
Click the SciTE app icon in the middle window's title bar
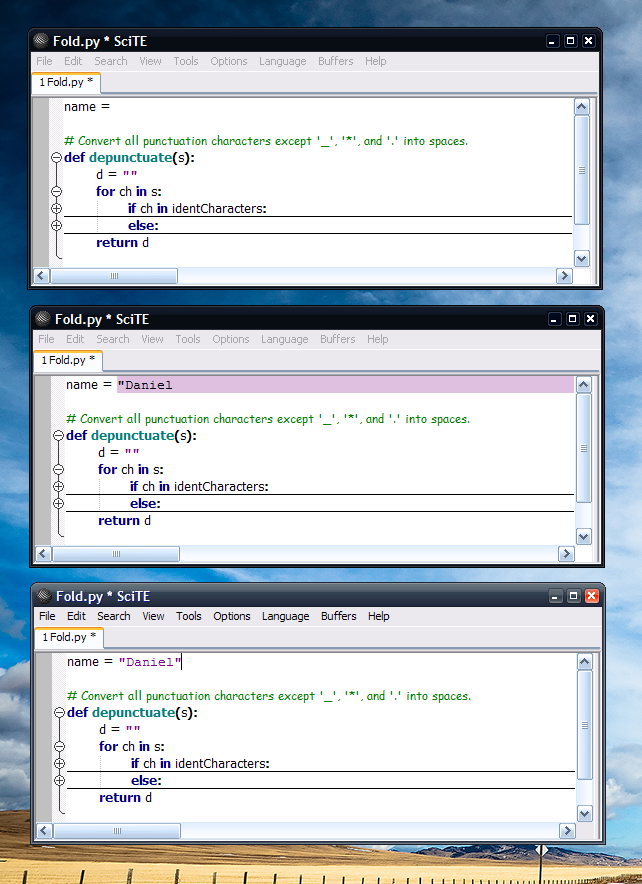[43, 319]
